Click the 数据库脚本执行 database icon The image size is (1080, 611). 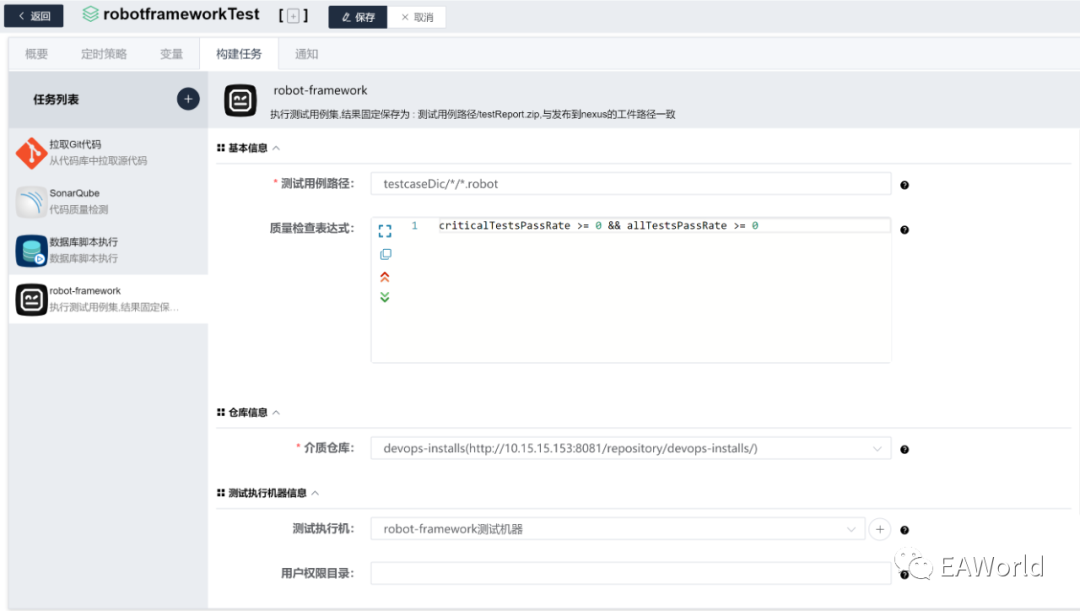coord(31,251)
